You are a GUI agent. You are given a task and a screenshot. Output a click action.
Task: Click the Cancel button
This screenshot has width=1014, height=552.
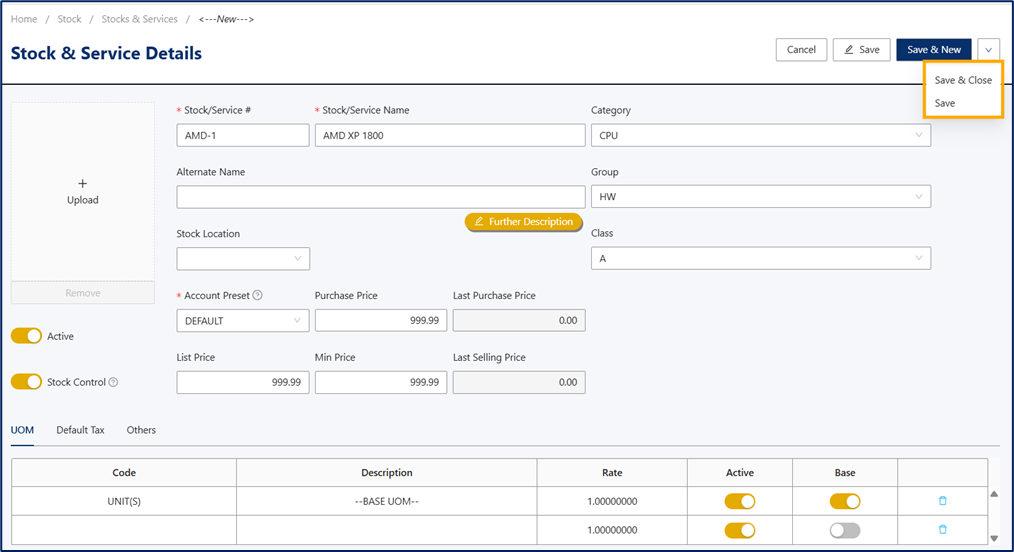coord(801,50)
